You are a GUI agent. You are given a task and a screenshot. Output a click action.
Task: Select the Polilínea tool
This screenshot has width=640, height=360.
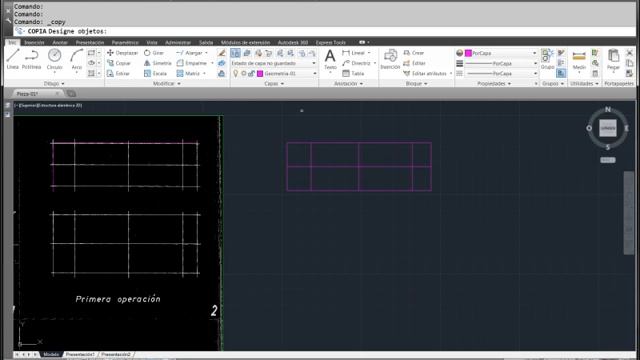point(31,59)
